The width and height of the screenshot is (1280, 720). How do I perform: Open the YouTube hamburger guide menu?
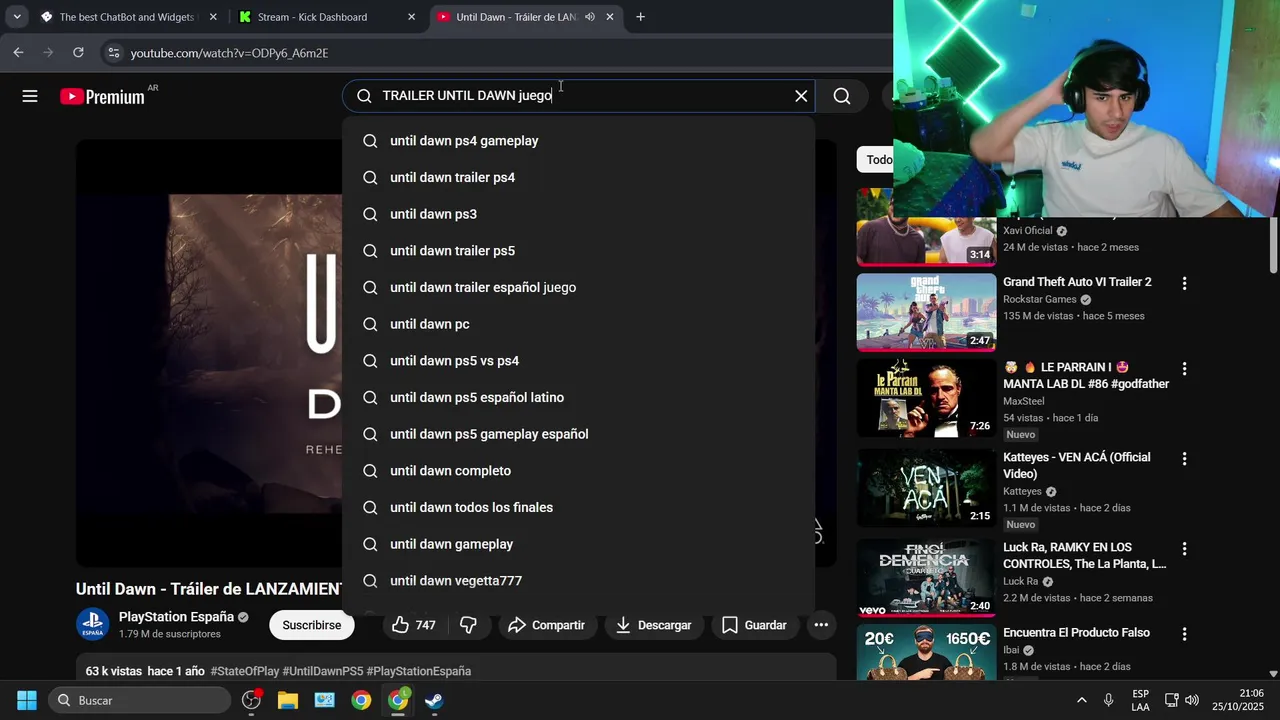point(30,96)
